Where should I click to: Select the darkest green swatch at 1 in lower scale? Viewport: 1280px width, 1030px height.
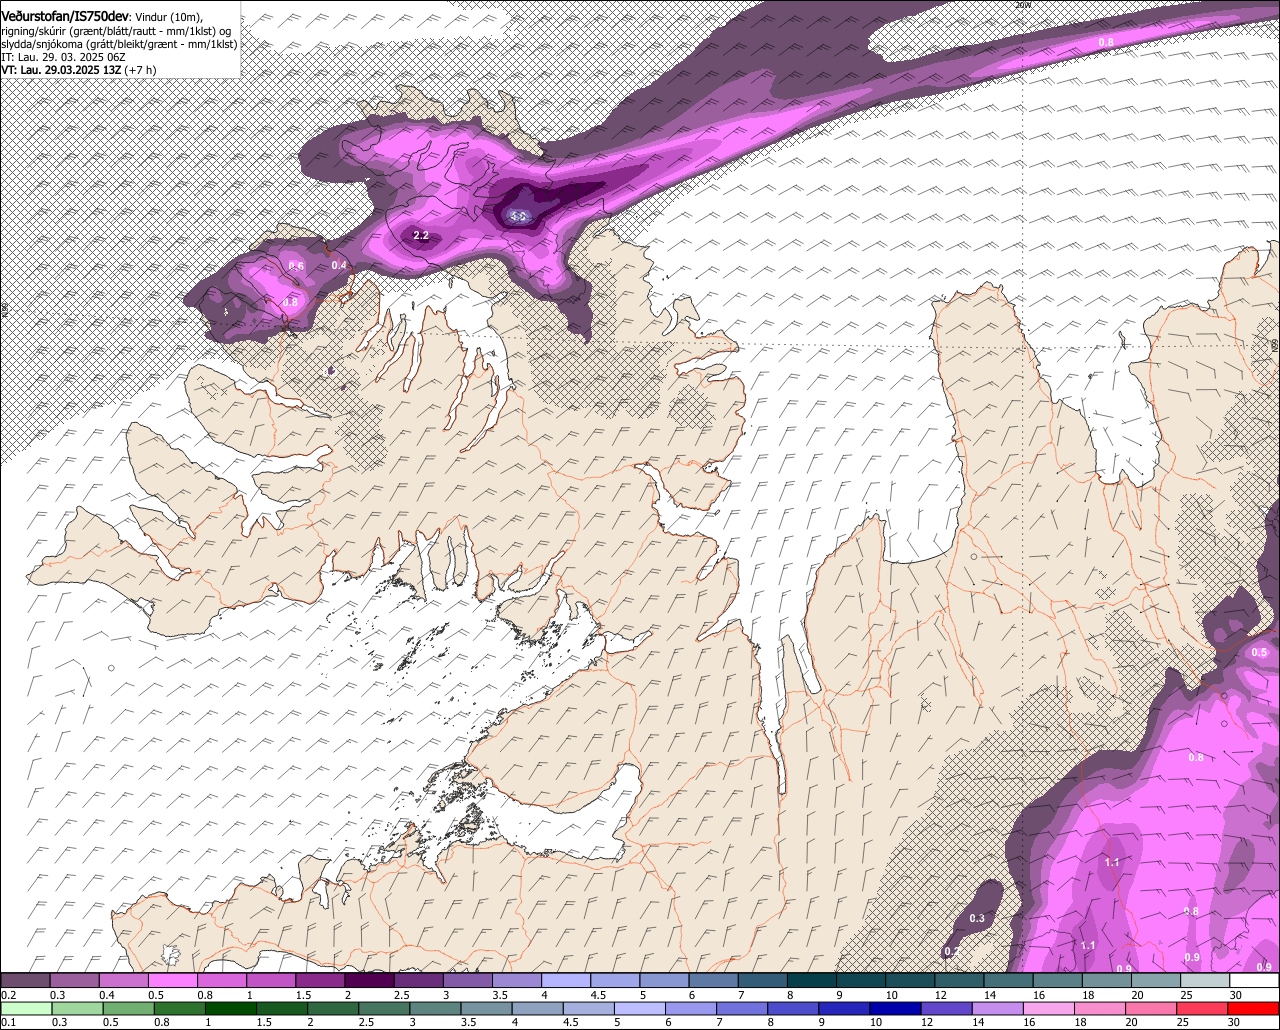click(231, 1008)
